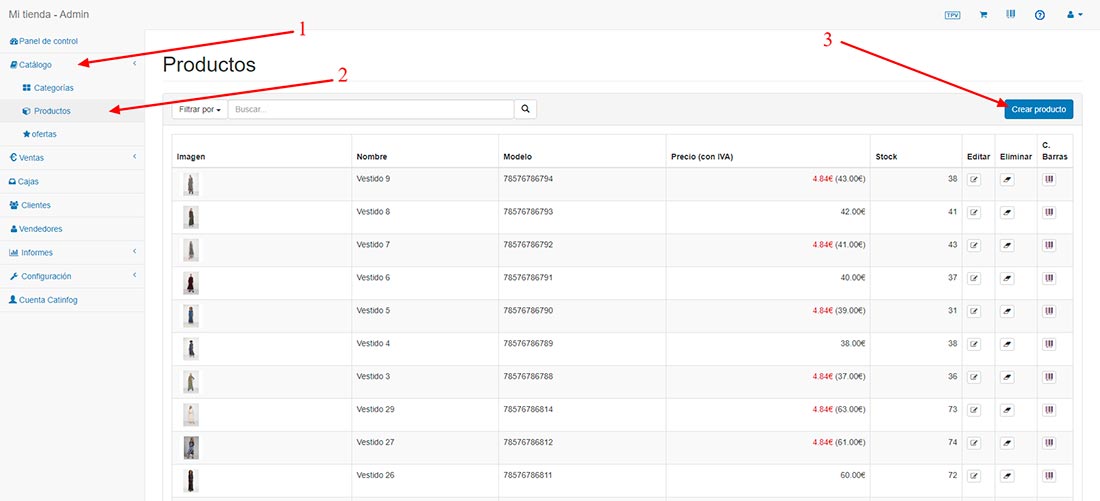The image size is (1100, 501).
Task: Open ofertas in the sidebar
Action: (x=39, y=134)
